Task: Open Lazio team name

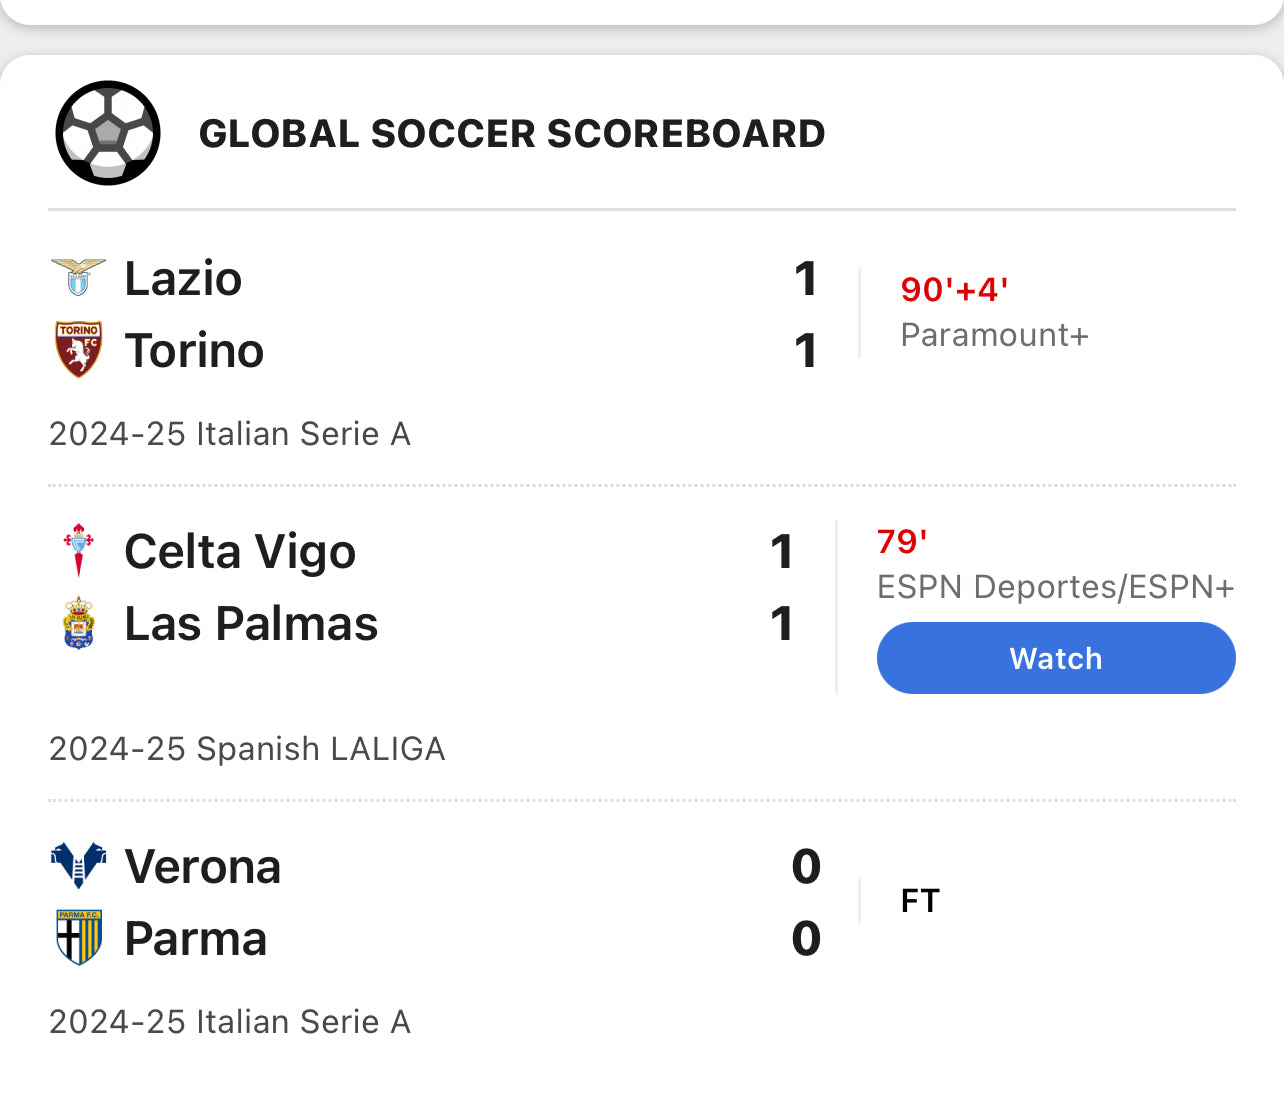Action: point(183,278)
